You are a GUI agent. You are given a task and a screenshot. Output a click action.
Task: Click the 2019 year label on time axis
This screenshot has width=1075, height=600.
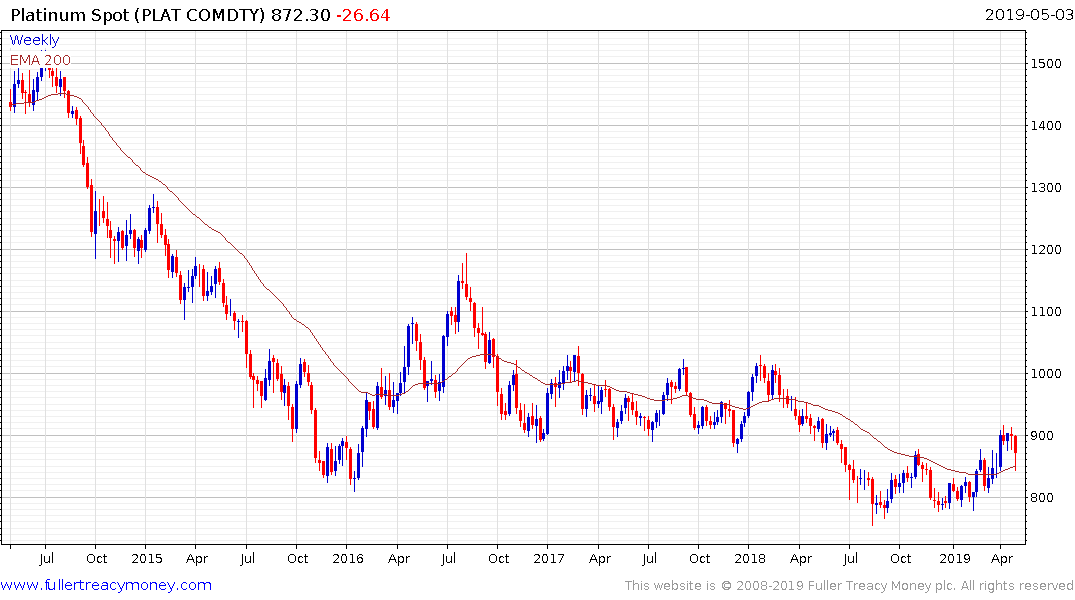pos(955,558)
